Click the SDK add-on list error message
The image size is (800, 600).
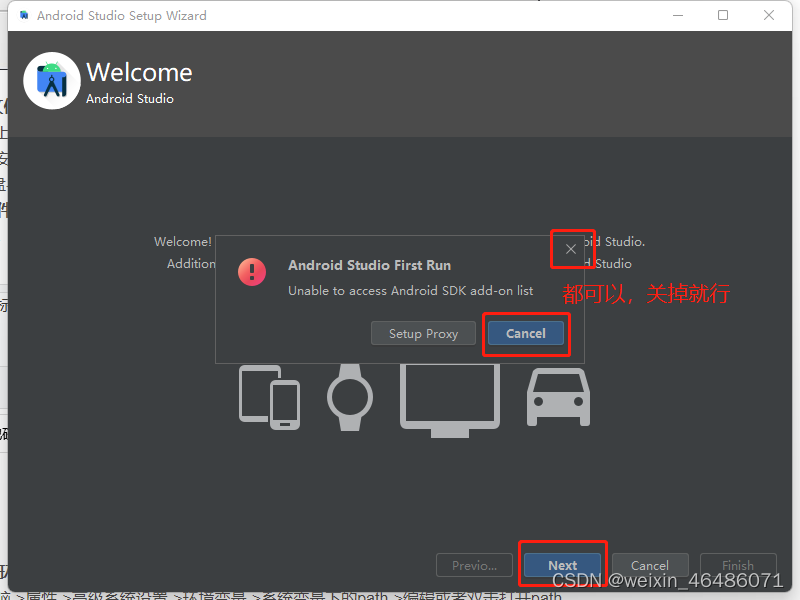(x=411, y=291)
